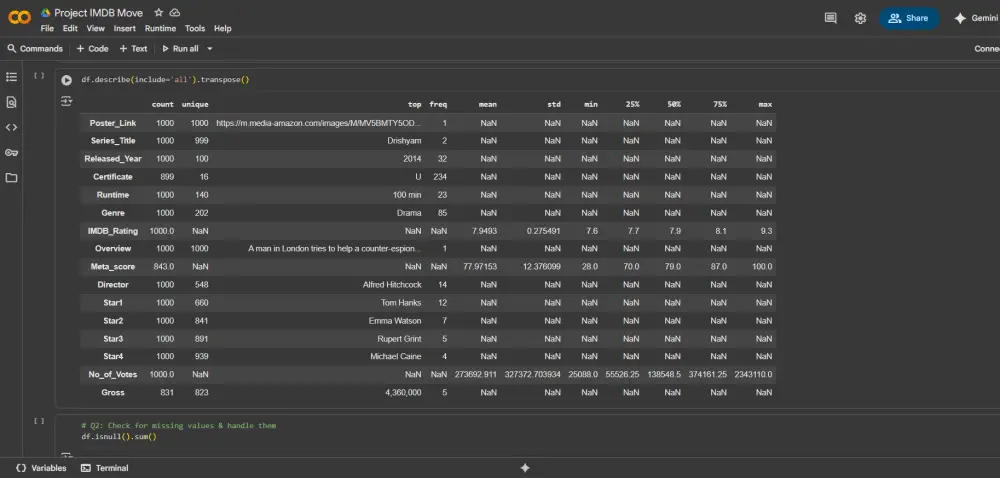Open the File menu
Viewport: 1000px width, 478px height.
[47, 28]
